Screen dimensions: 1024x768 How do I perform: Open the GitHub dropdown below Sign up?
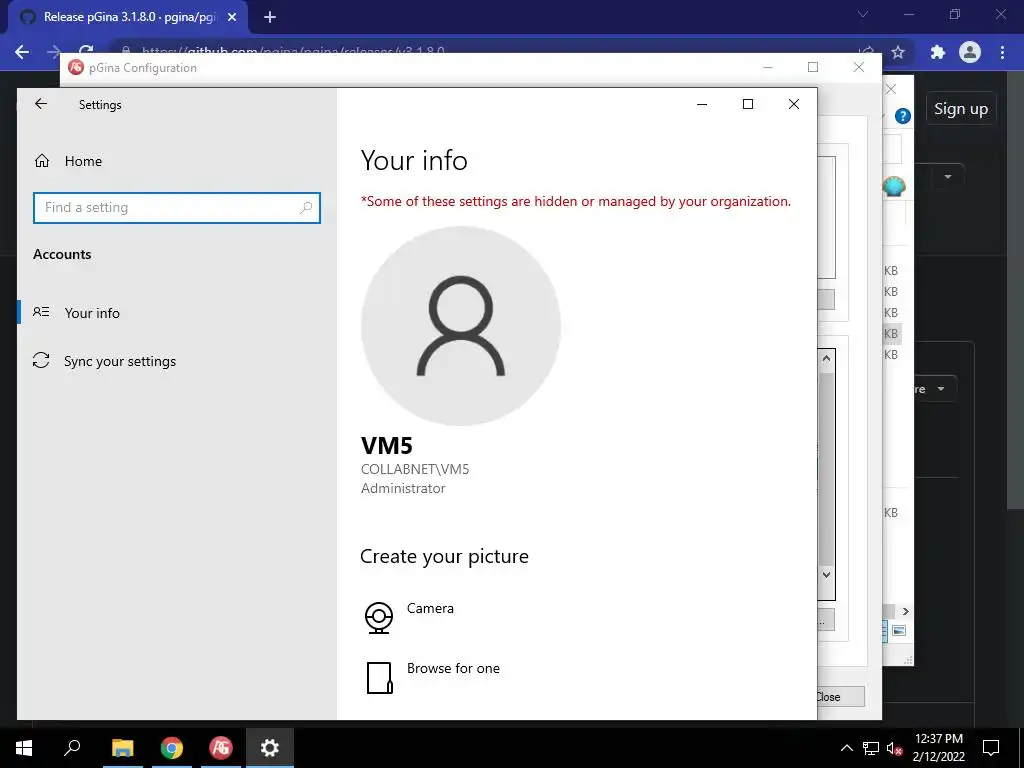[947, 177]
